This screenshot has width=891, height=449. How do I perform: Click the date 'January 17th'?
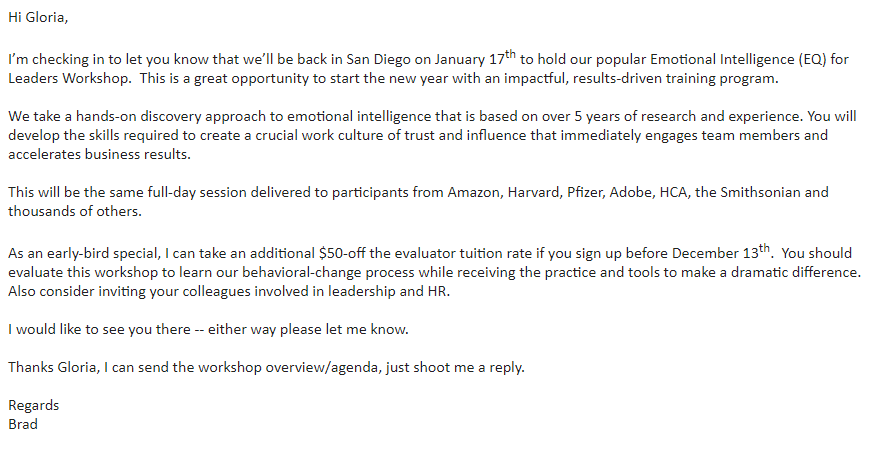(x=476, y=58)
